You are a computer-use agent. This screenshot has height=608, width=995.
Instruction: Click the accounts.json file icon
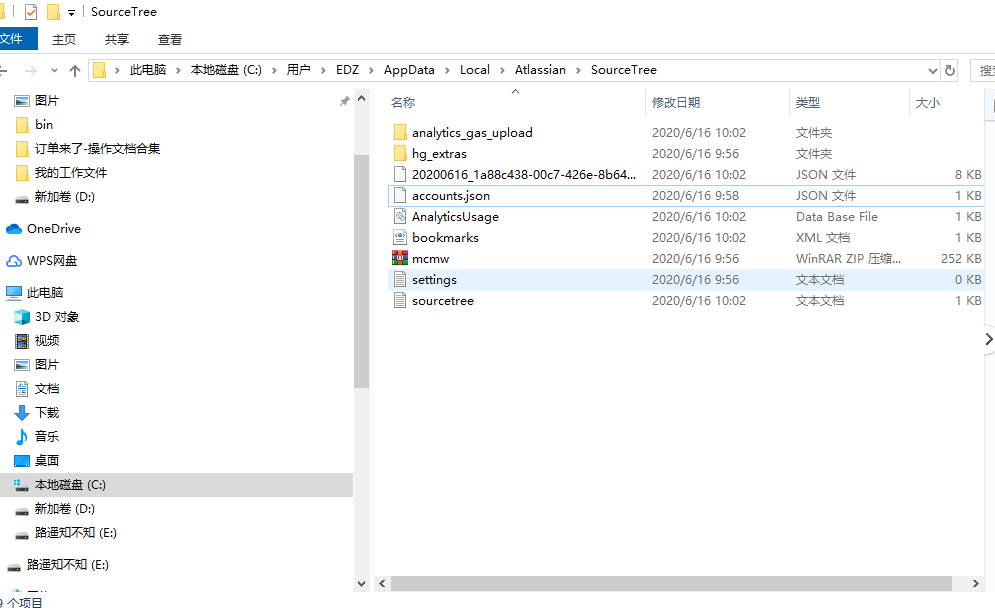click(400, 195)
